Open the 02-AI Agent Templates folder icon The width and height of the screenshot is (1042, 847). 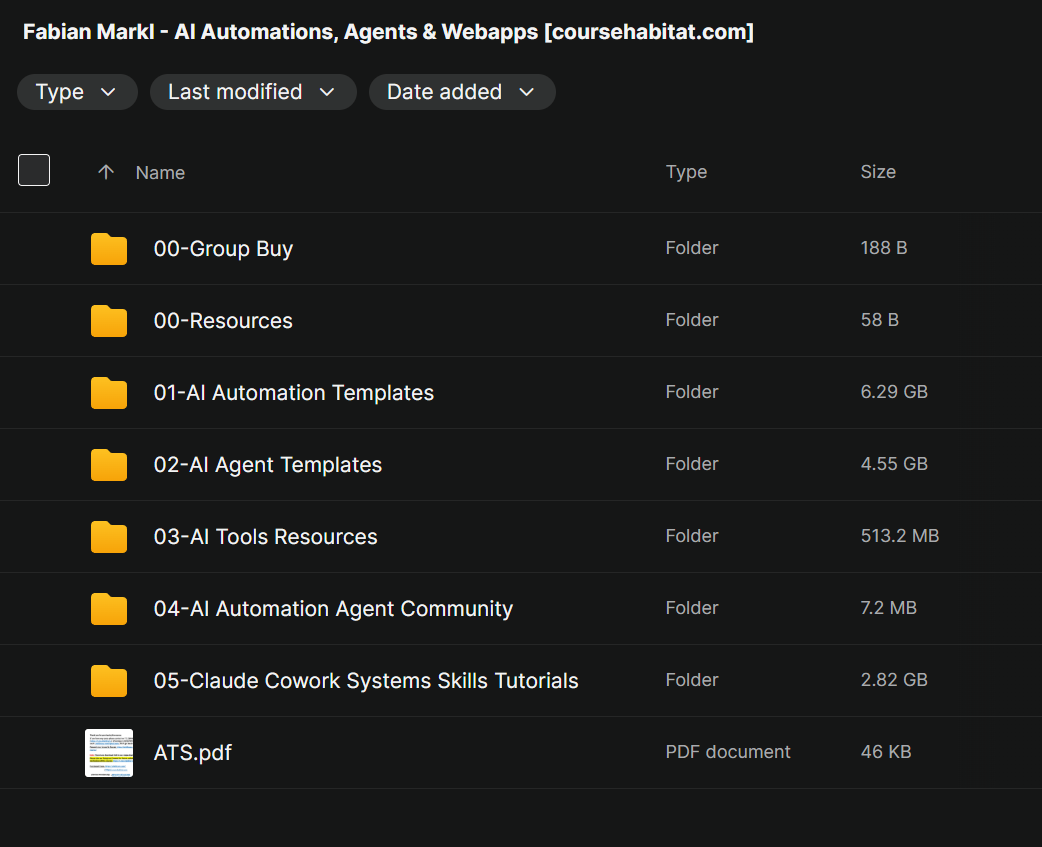click(109, 465)
